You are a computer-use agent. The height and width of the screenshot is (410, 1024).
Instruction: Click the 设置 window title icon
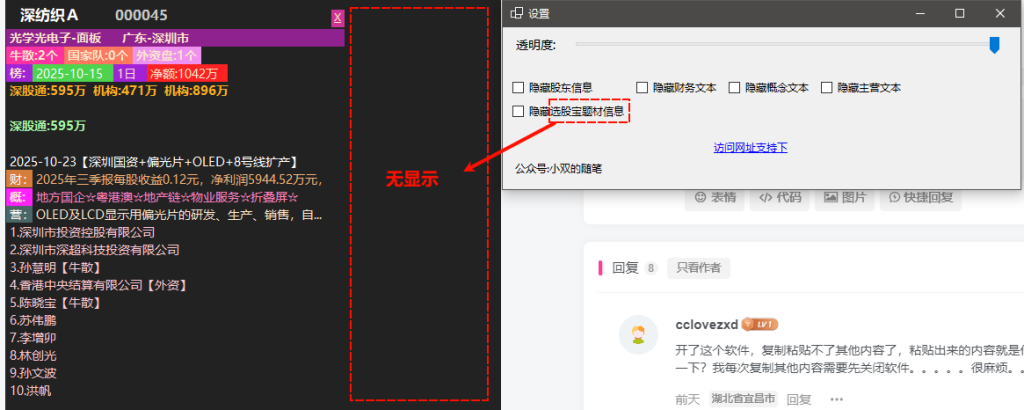point(516,14)
